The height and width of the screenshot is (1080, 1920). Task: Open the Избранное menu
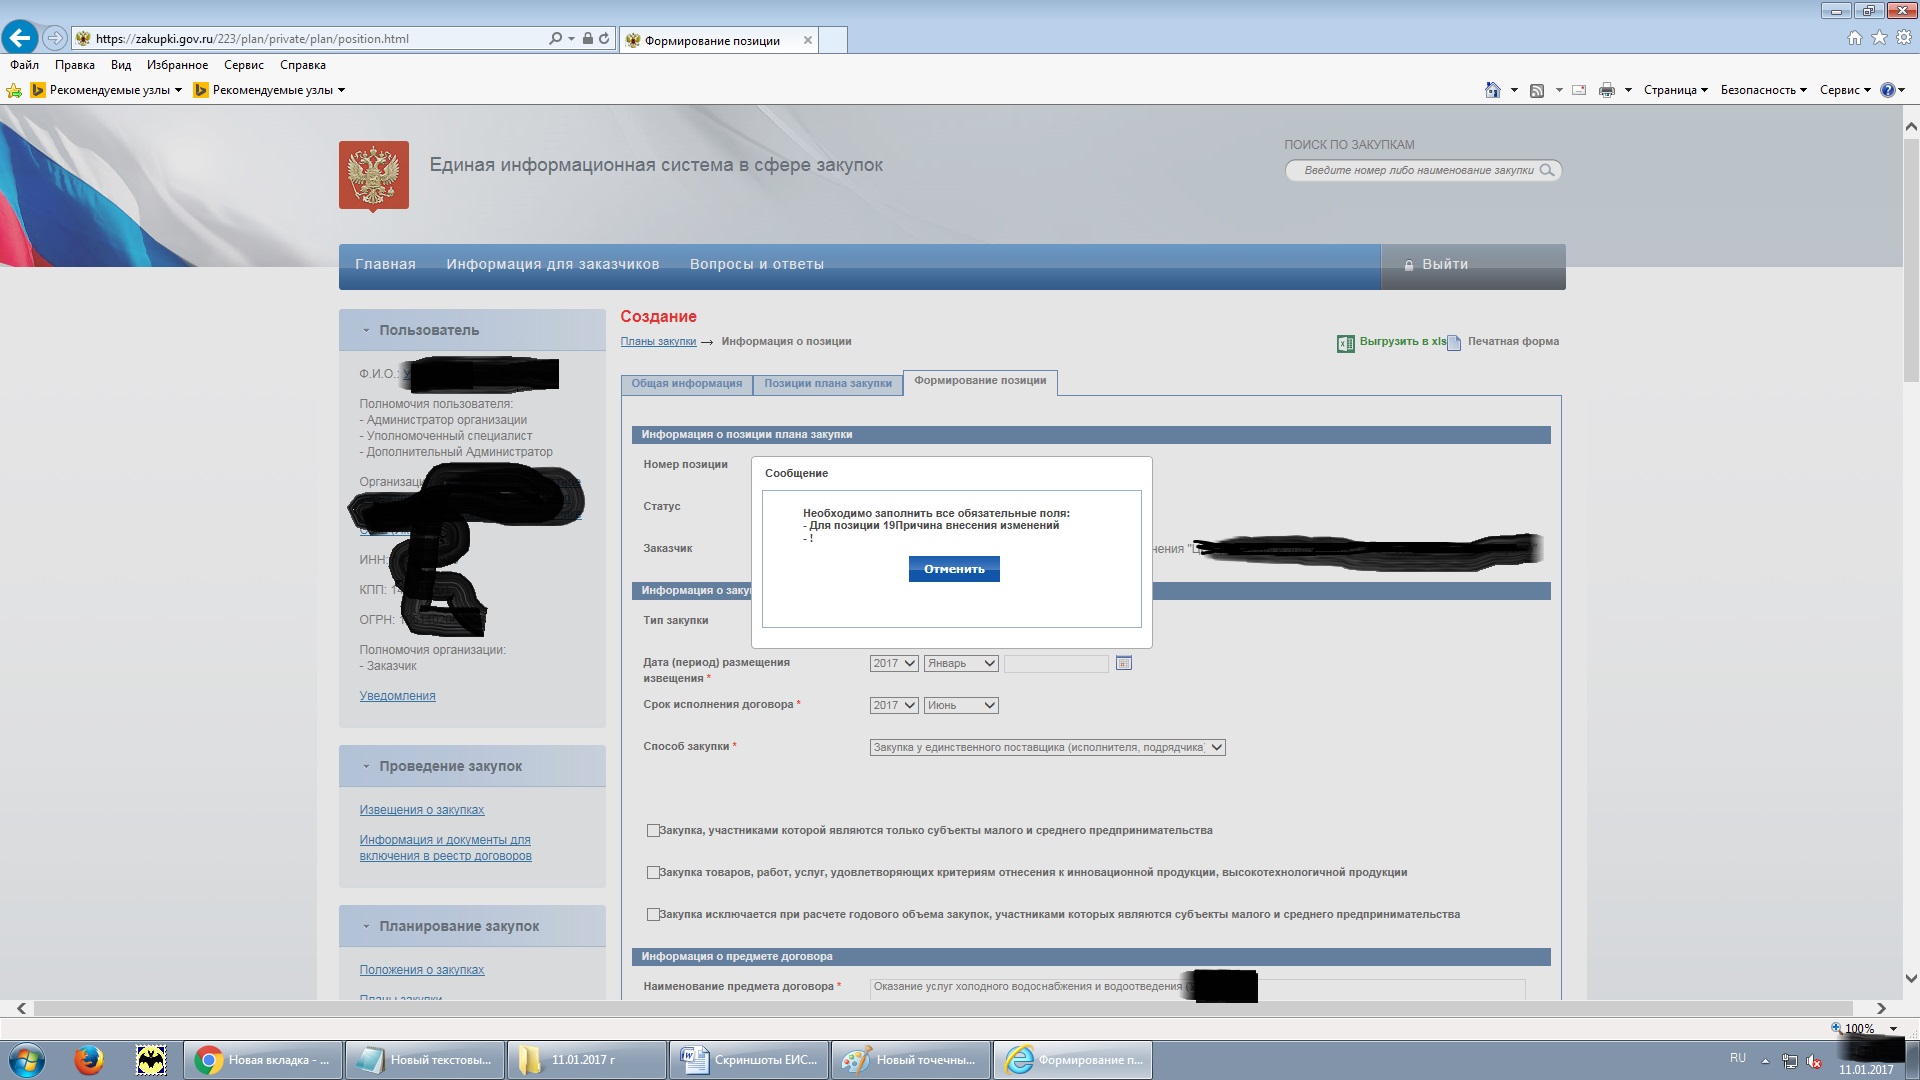177,65
